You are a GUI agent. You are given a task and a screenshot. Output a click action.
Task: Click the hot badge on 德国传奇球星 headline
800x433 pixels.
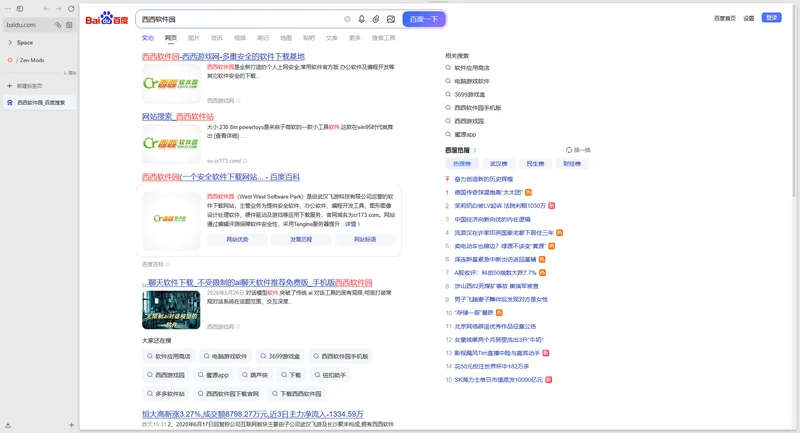529,192
